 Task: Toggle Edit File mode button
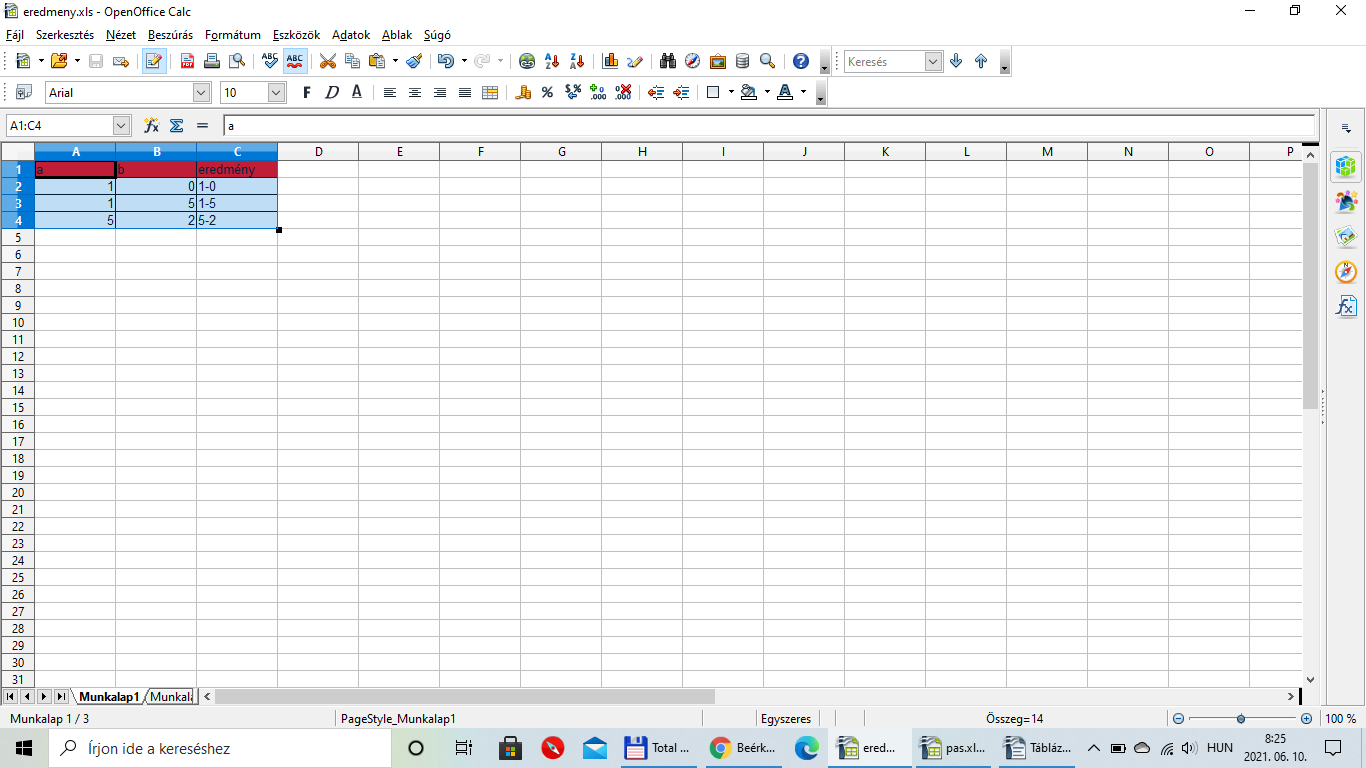(x=154, y=61)
